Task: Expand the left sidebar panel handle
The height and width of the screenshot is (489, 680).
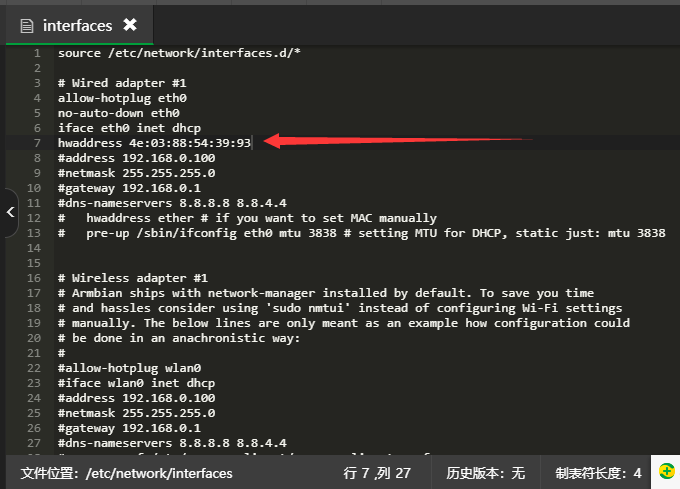Action: 9,211
